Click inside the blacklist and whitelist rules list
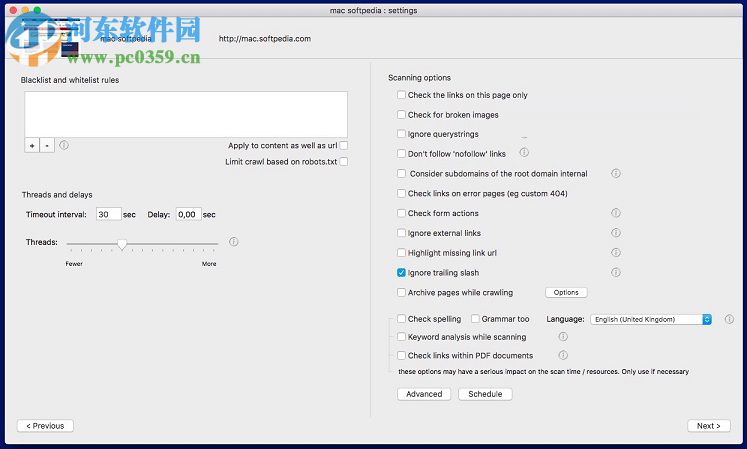This screenshot has width=747, height=449. click(x=186, y=114)
